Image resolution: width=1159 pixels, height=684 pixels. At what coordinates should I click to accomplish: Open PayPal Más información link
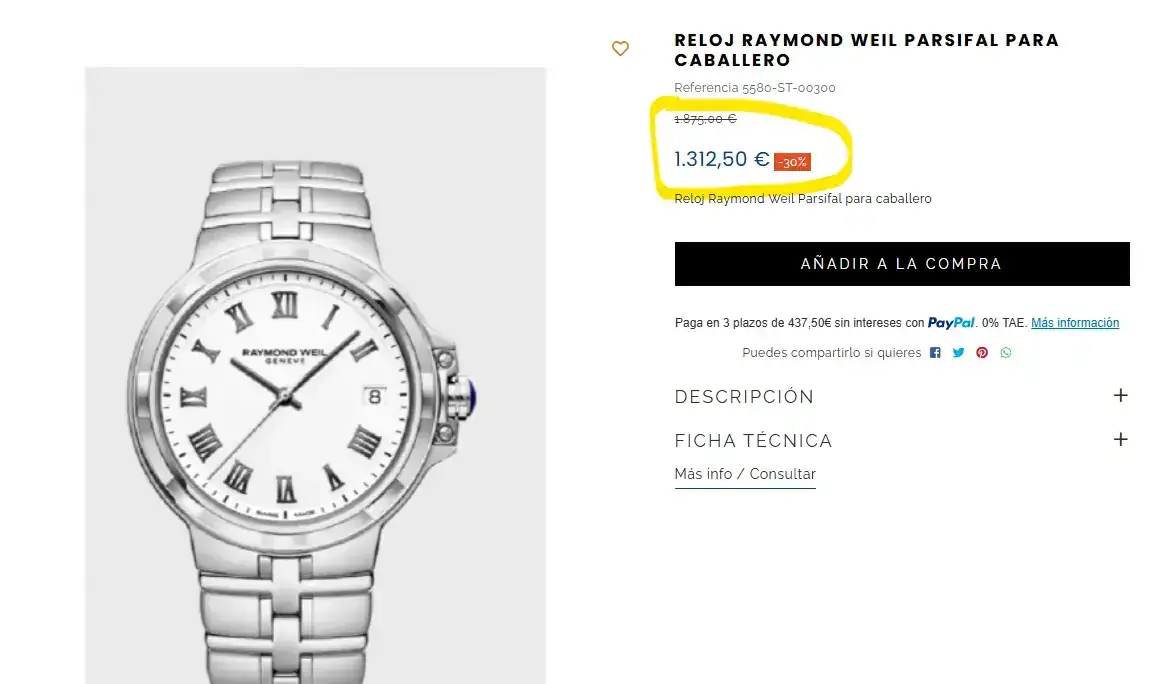click(x=1075, y=323)
